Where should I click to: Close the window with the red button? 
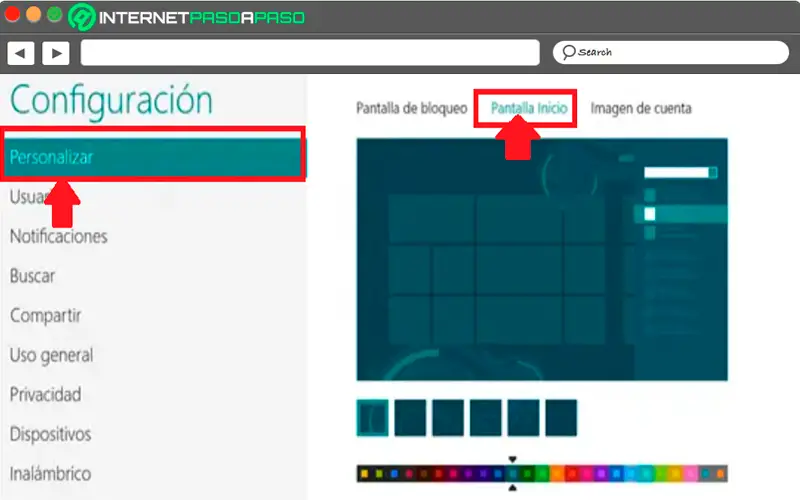pos(12,15)
